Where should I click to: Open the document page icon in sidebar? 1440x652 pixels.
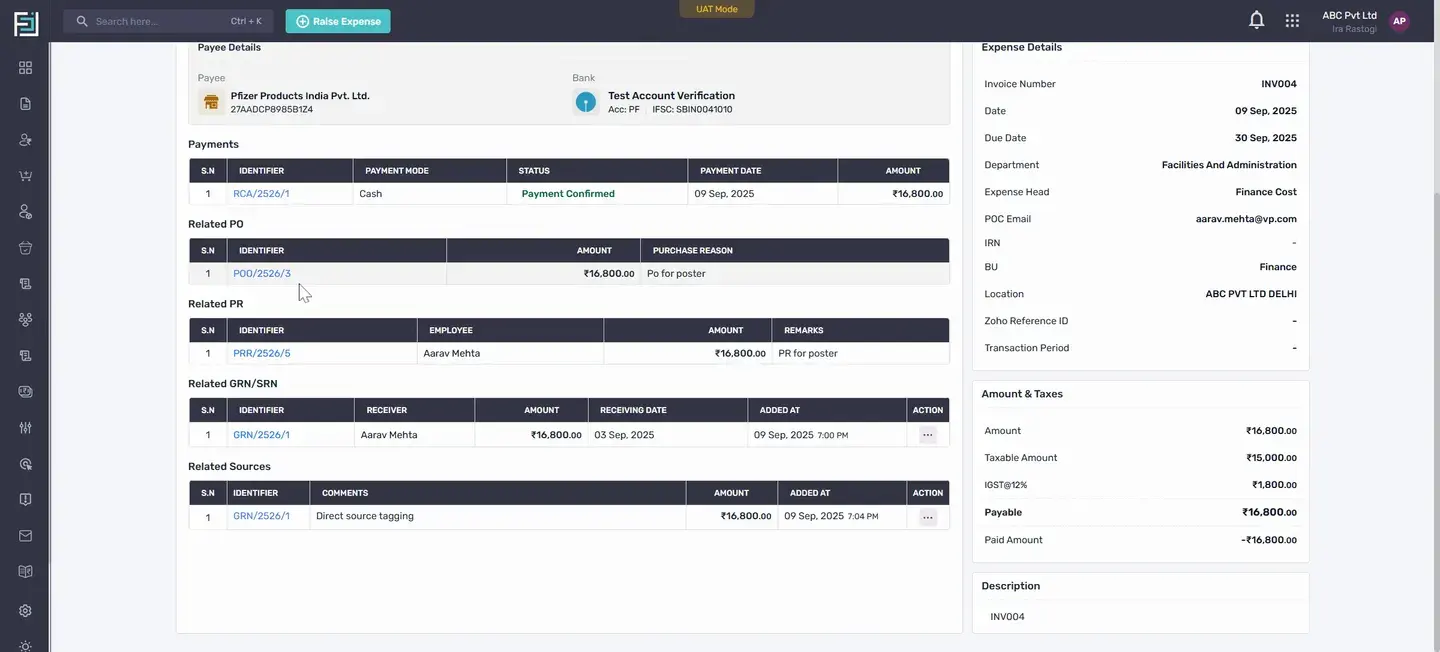(x=25, y=104)
